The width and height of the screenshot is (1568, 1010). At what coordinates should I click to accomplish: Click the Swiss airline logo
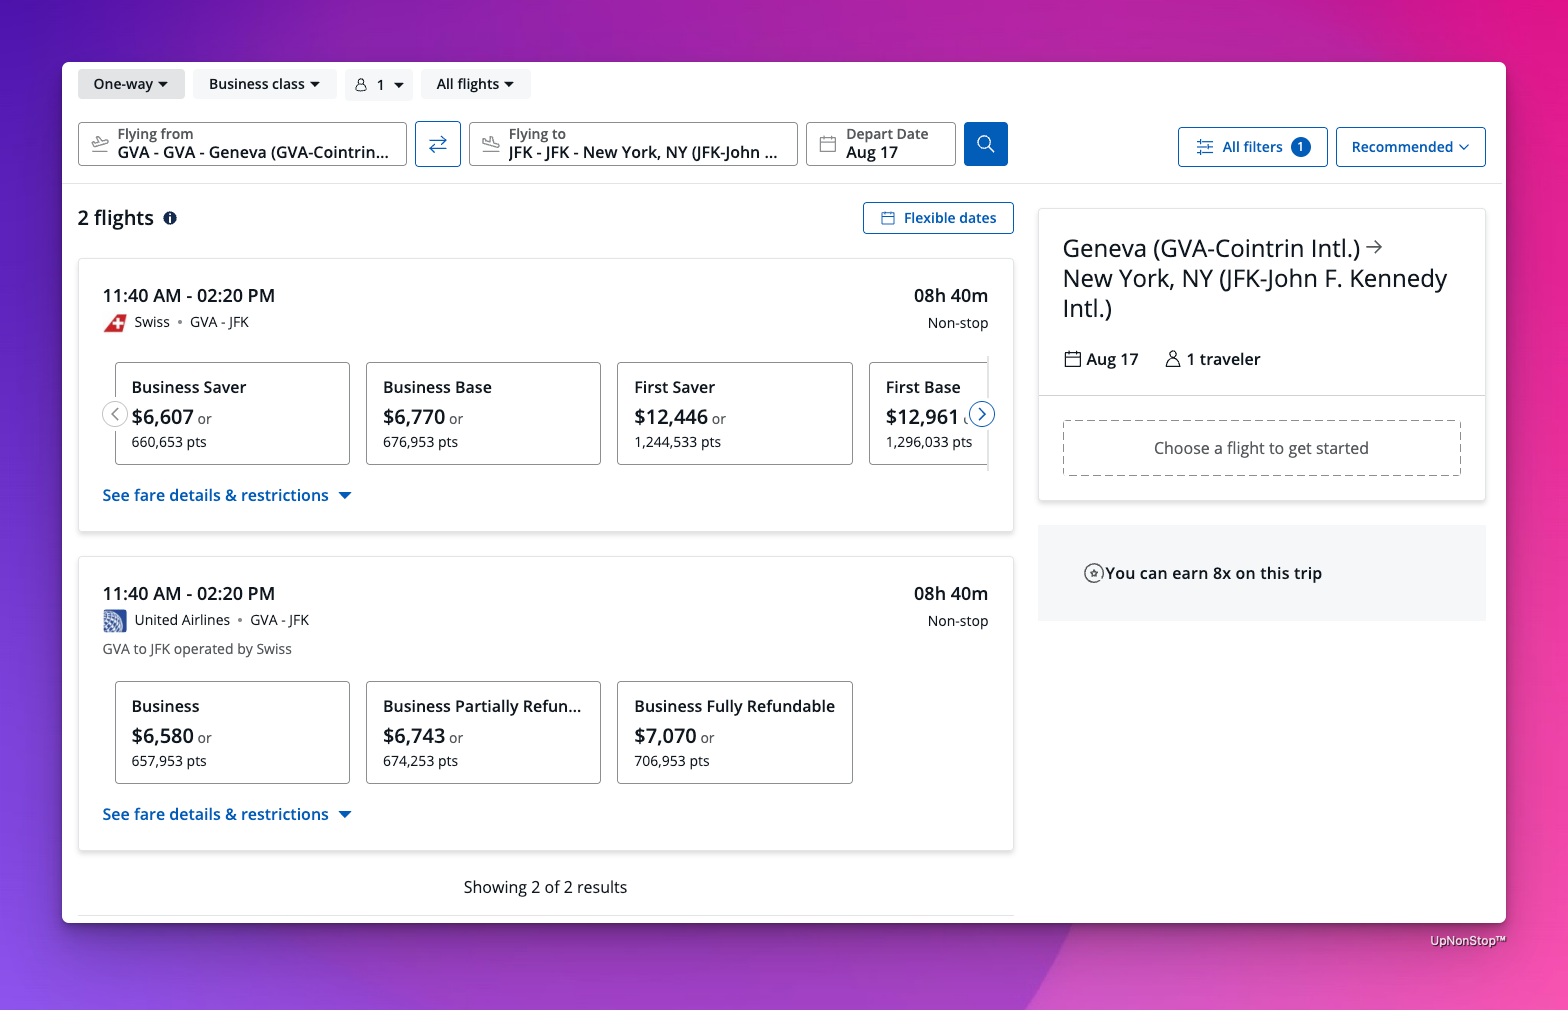[x=115, y=323]
